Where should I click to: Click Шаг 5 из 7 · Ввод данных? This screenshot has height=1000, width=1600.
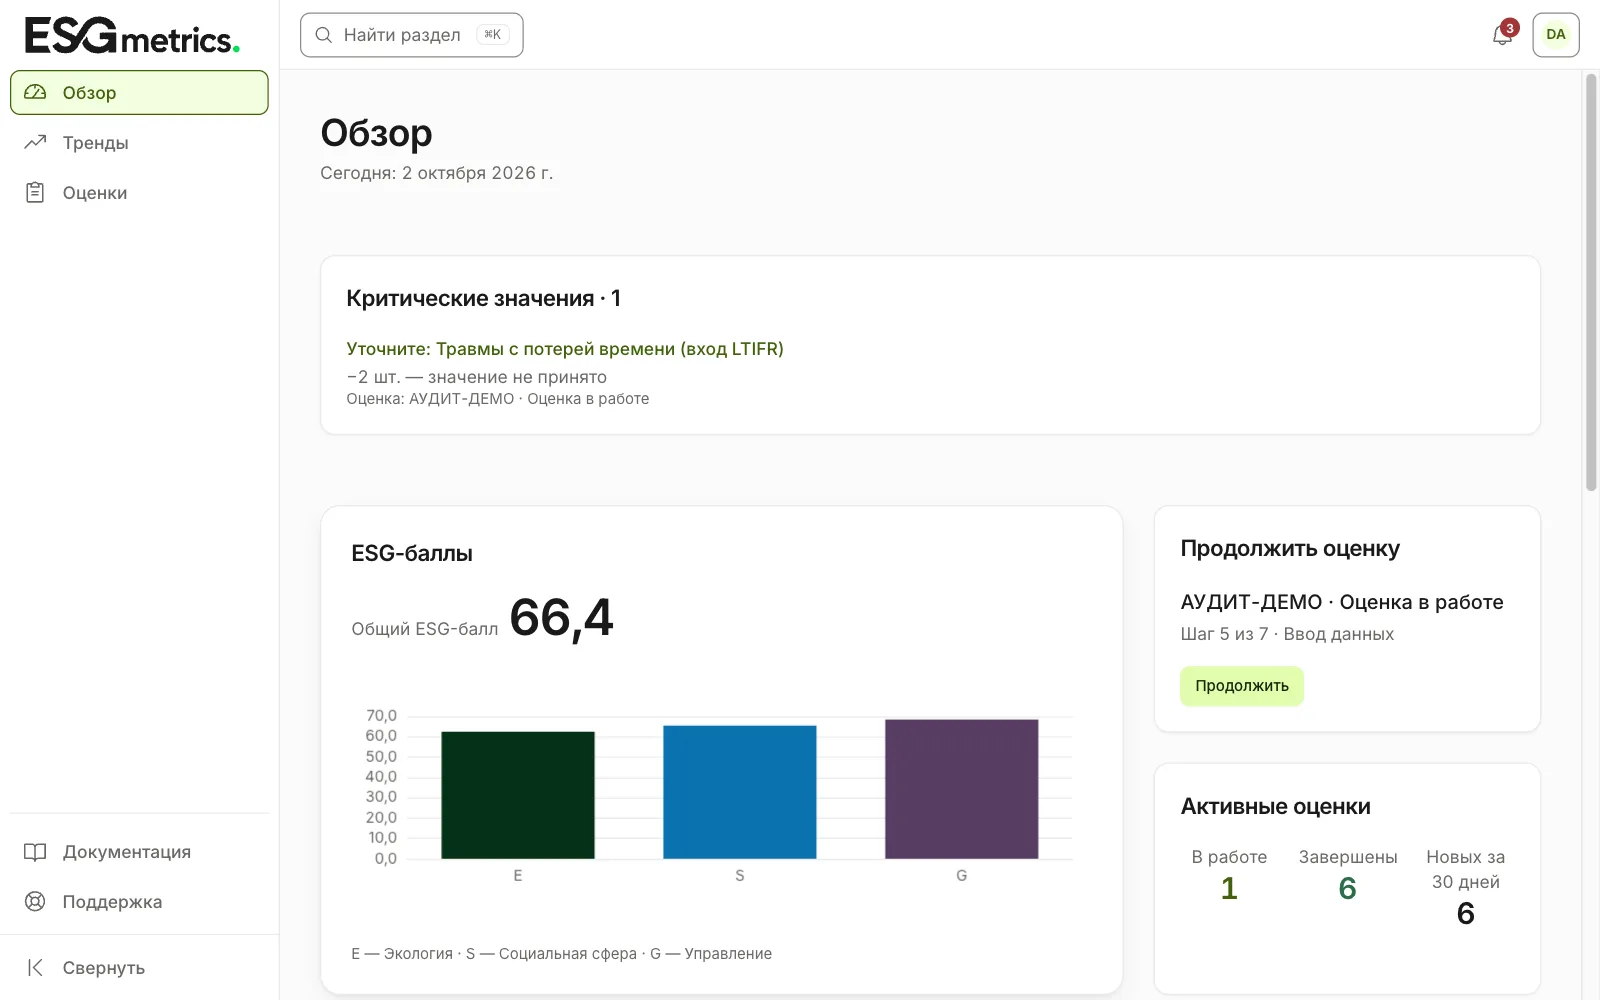pyautogui.click(x=1287, y=634)
